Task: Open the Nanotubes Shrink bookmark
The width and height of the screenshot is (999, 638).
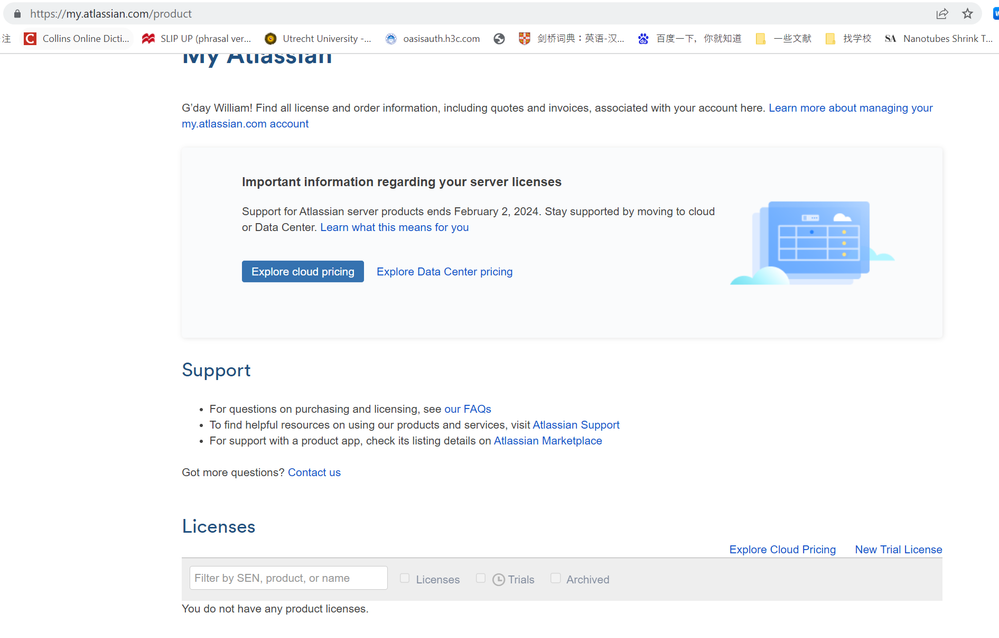Action: coord(938,38)
